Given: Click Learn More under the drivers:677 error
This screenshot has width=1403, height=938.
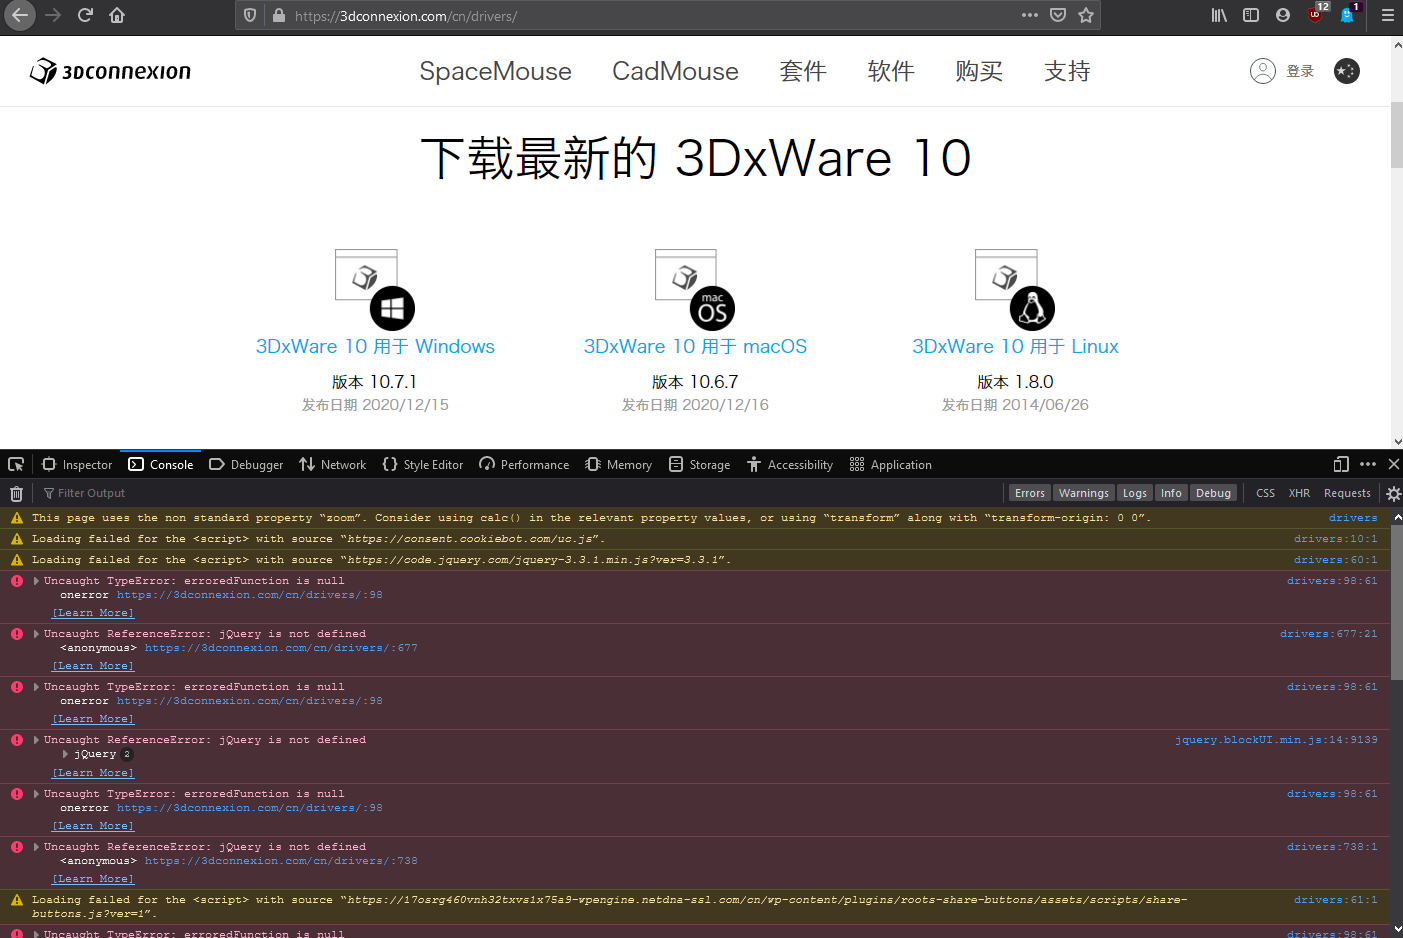Looking at the screenshot, I should pyautogui.click(x=93, y=666).
